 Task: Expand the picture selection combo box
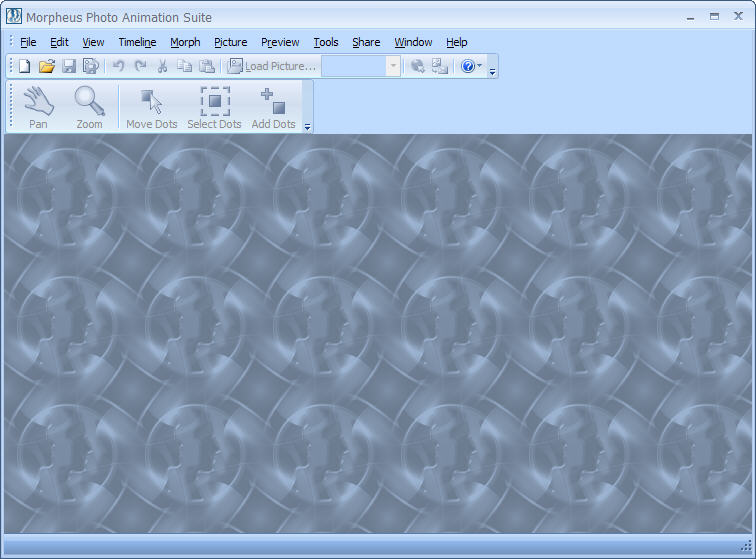pyautogui.click(x=393, y=66)
